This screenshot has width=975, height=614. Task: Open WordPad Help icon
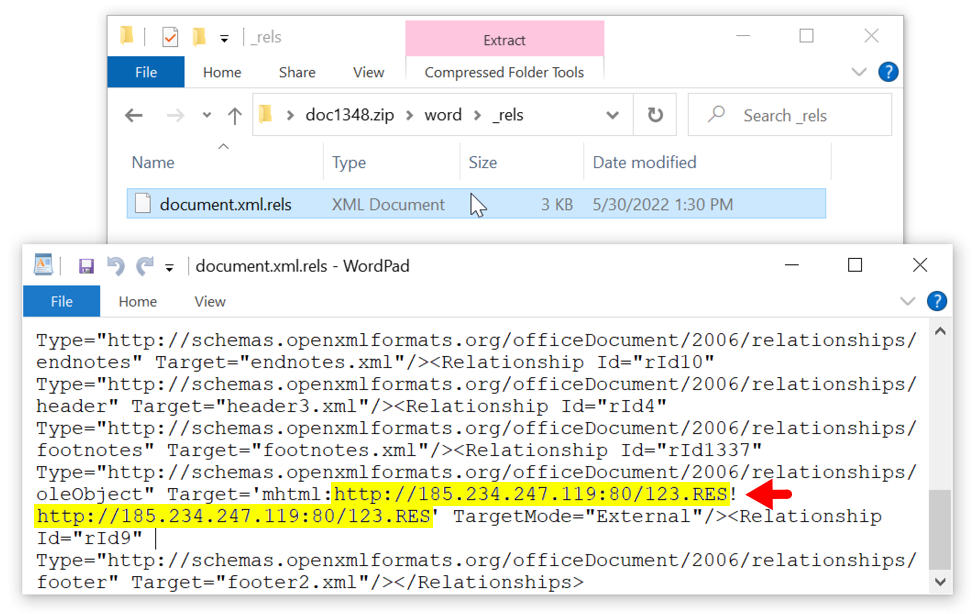936,301
